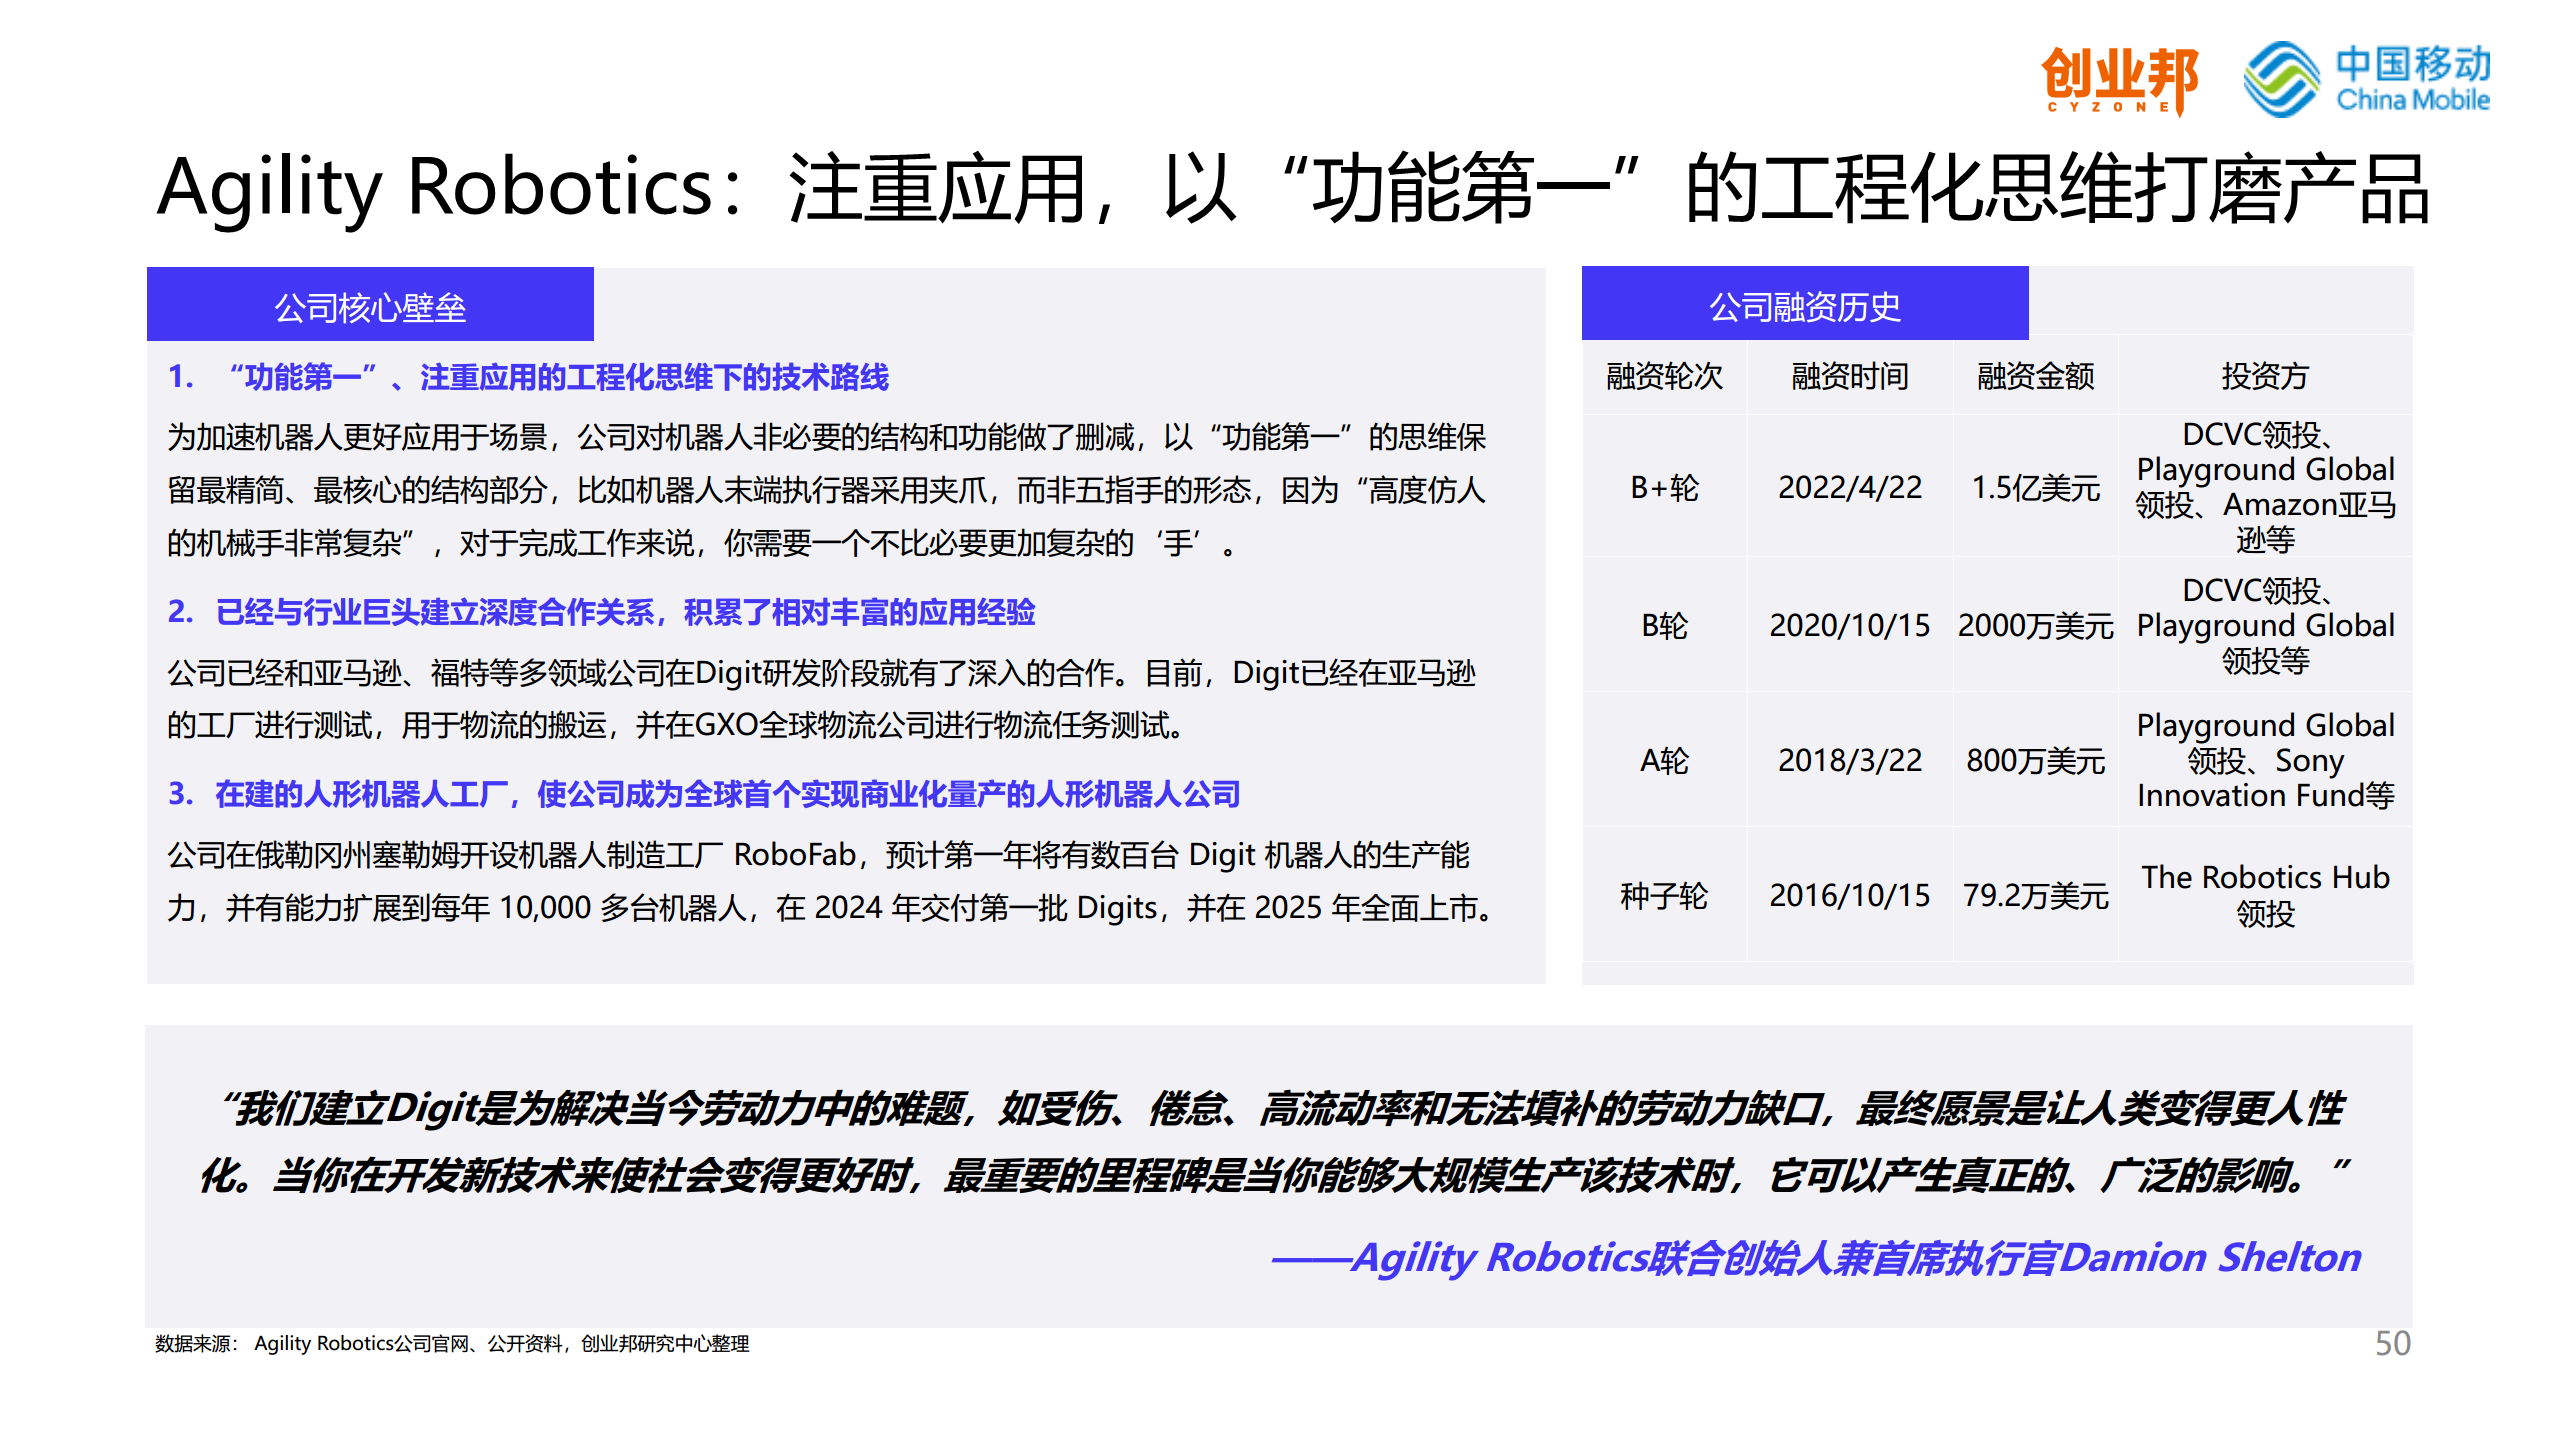
Task: Select the slide title starting with Agility Robotics
Action: (x=1293, y=188)
